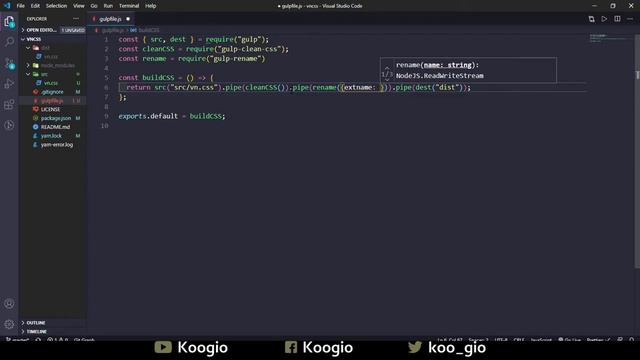Collapse the dist folder
Viewport: 640px width, 360px height.
[28, 48]
